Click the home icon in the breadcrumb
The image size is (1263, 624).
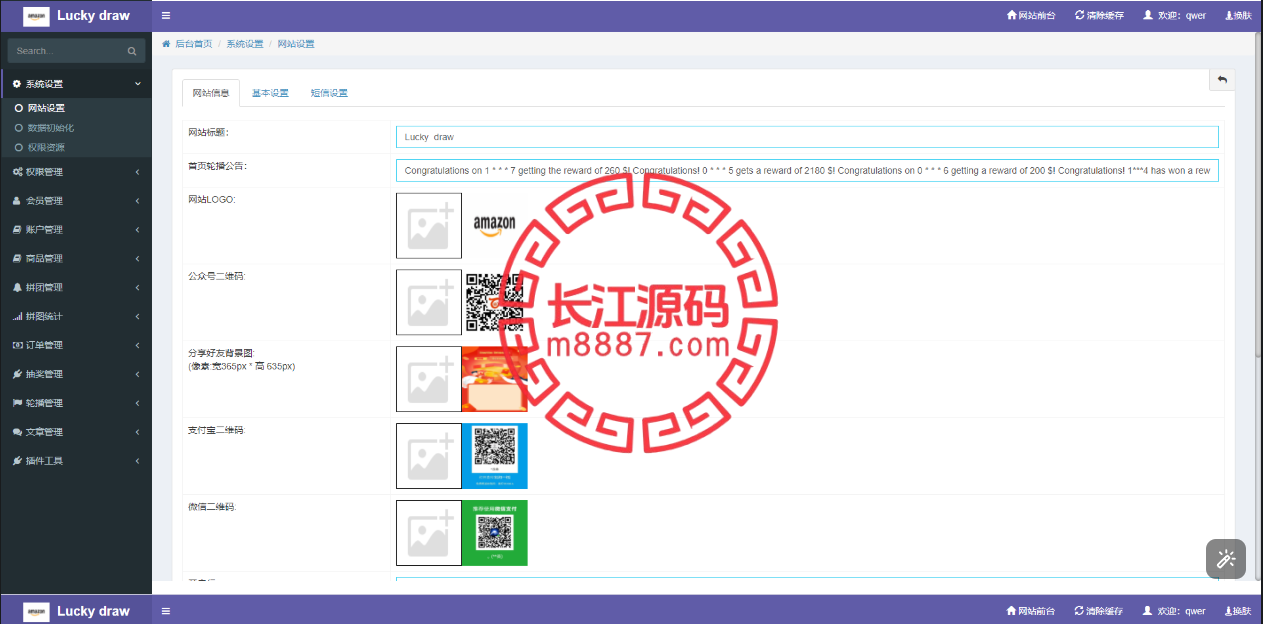point(166,44)
